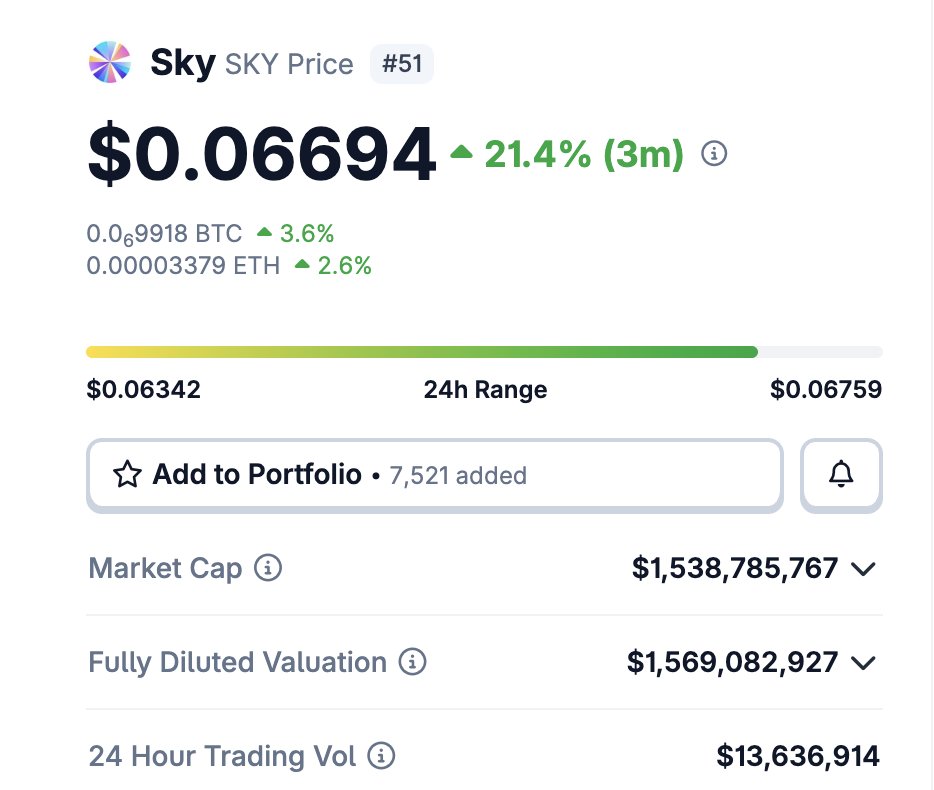This screenshot has height=790, width=934.
Task: Click the 21.4% (3m) change label
Action: point(584,154)
